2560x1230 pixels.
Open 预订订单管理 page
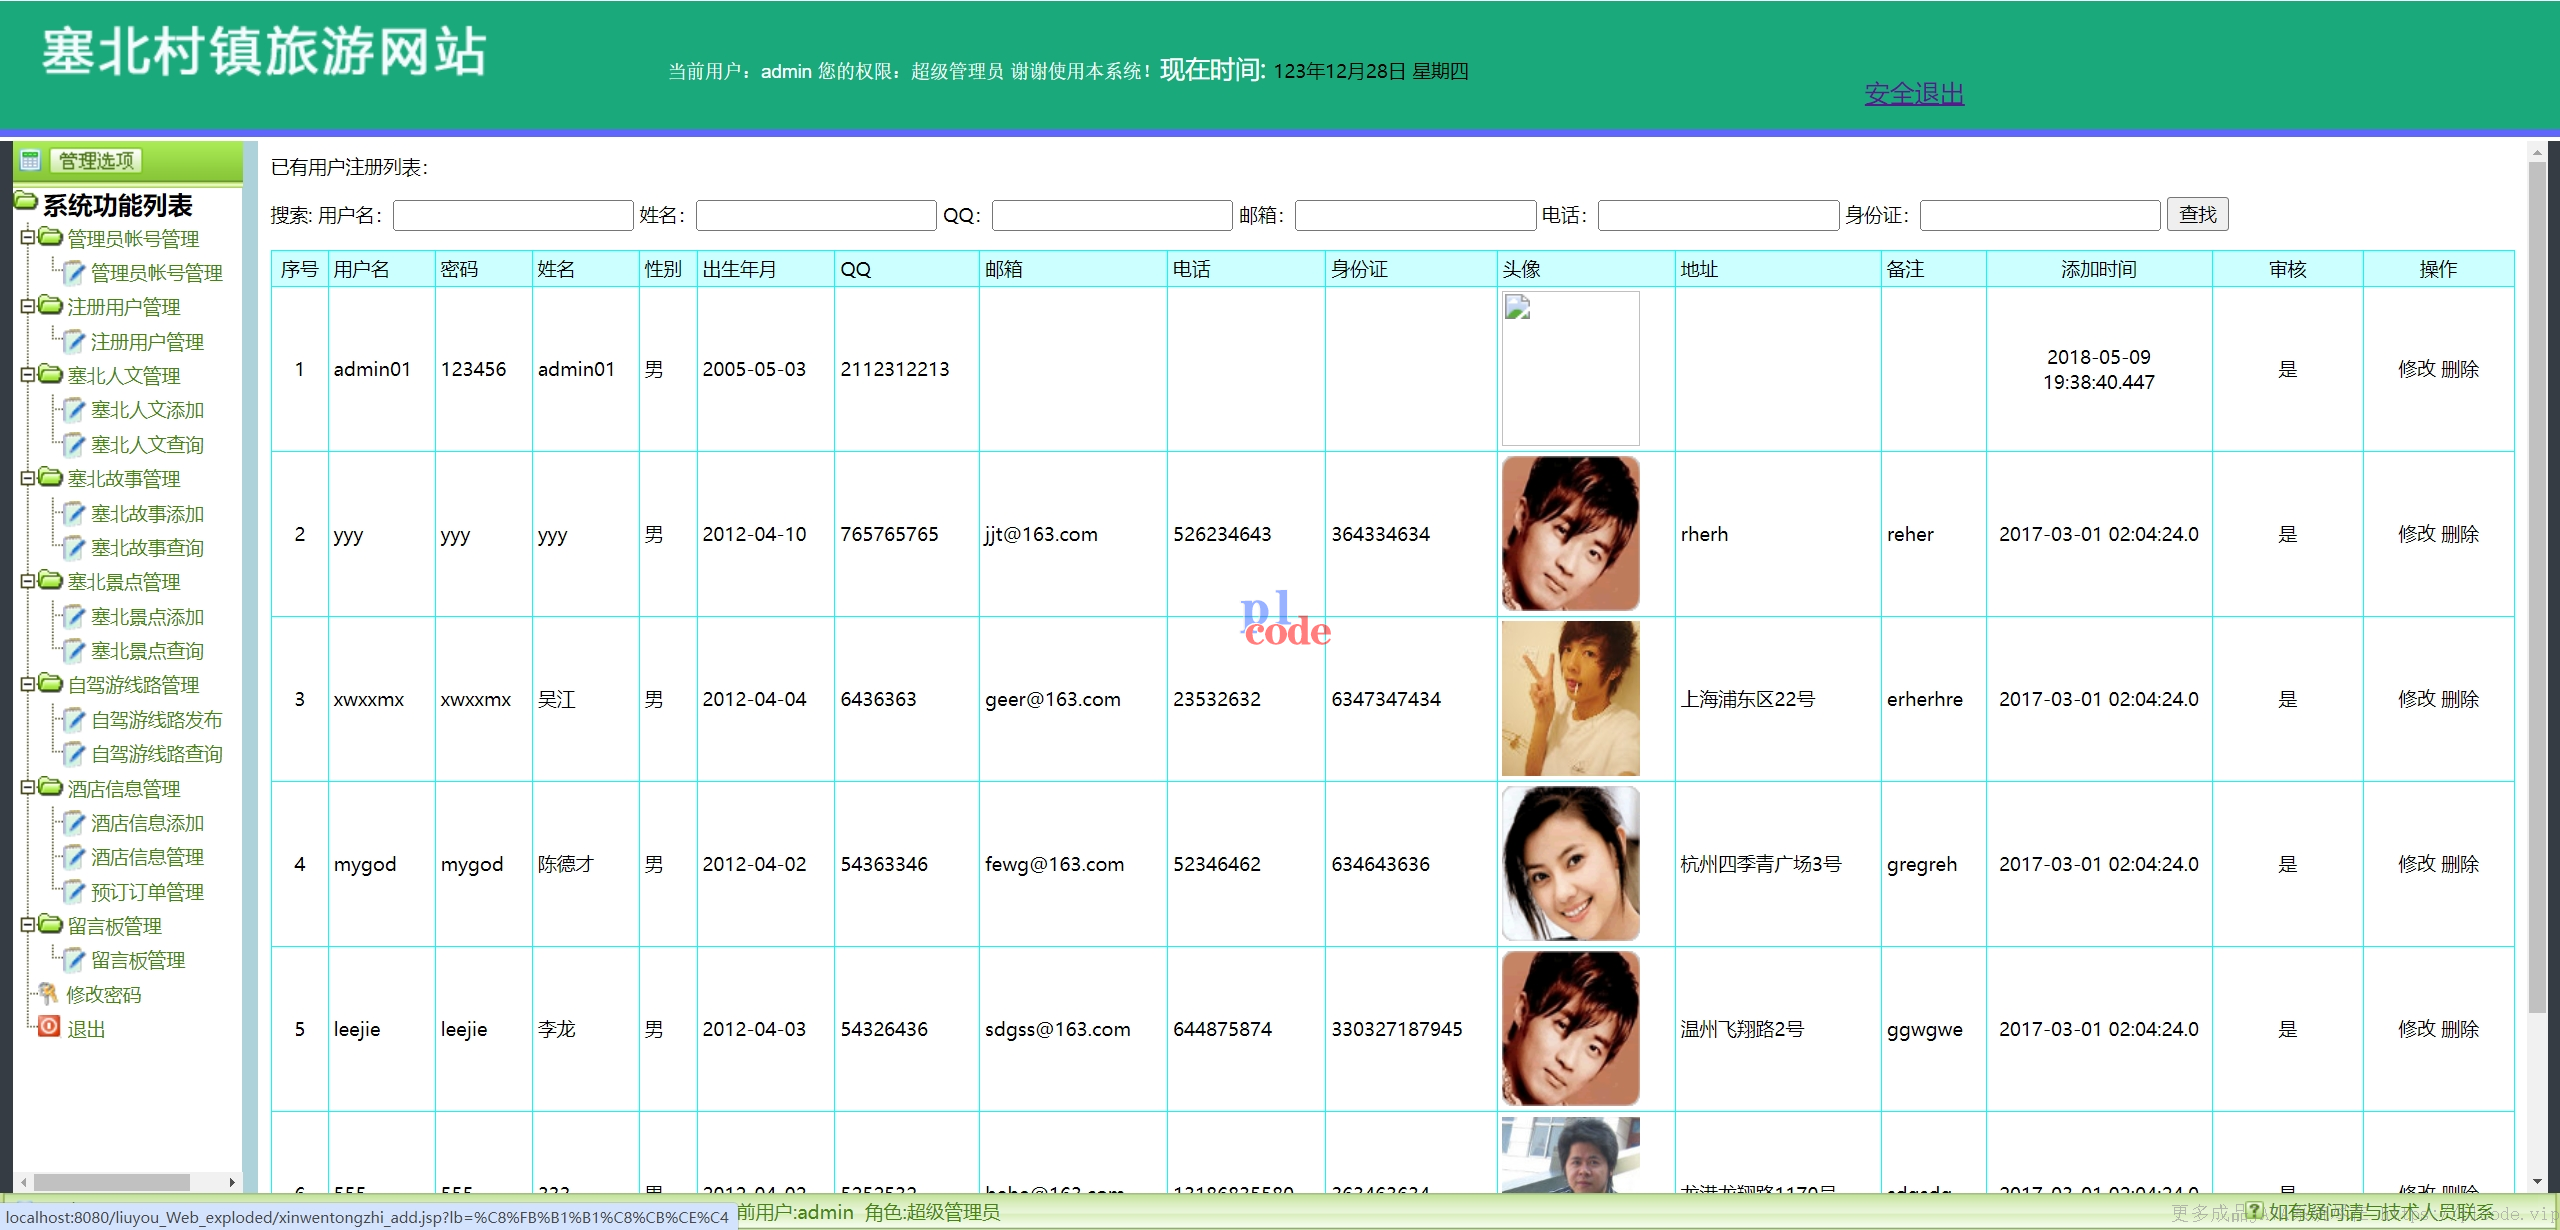147,892
